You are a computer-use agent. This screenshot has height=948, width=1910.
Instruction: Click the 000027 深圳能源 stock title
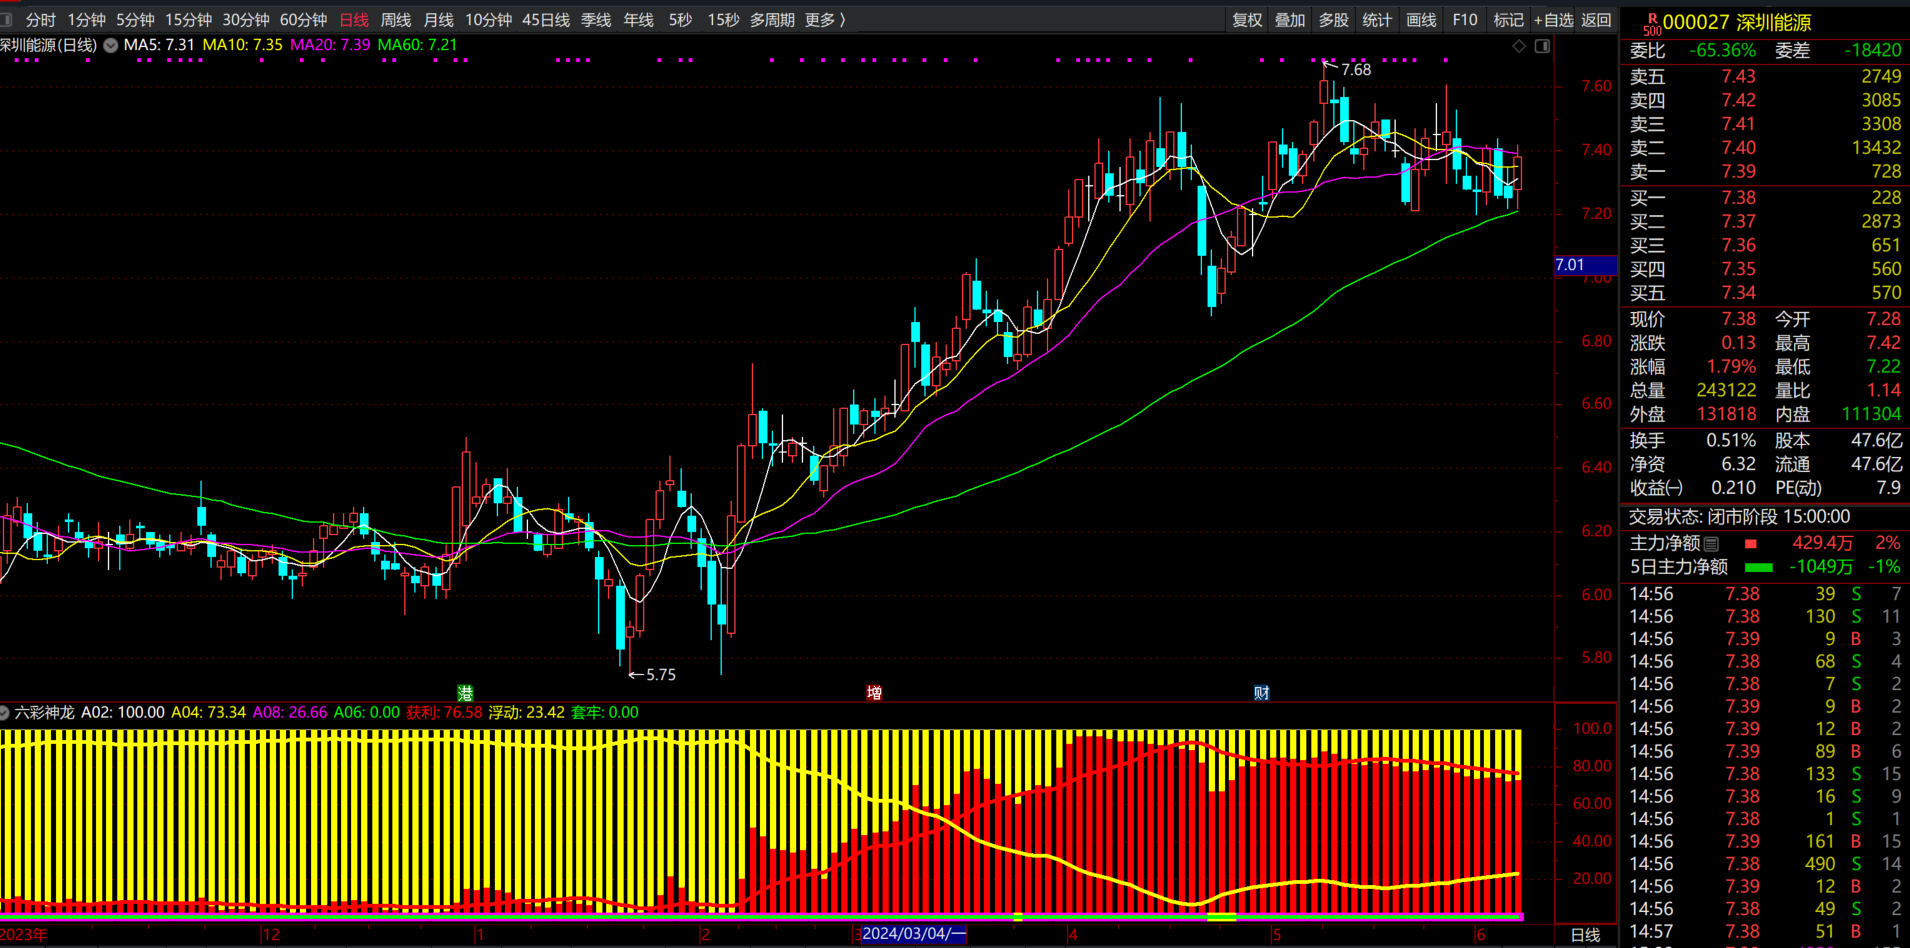[1737, 22]
